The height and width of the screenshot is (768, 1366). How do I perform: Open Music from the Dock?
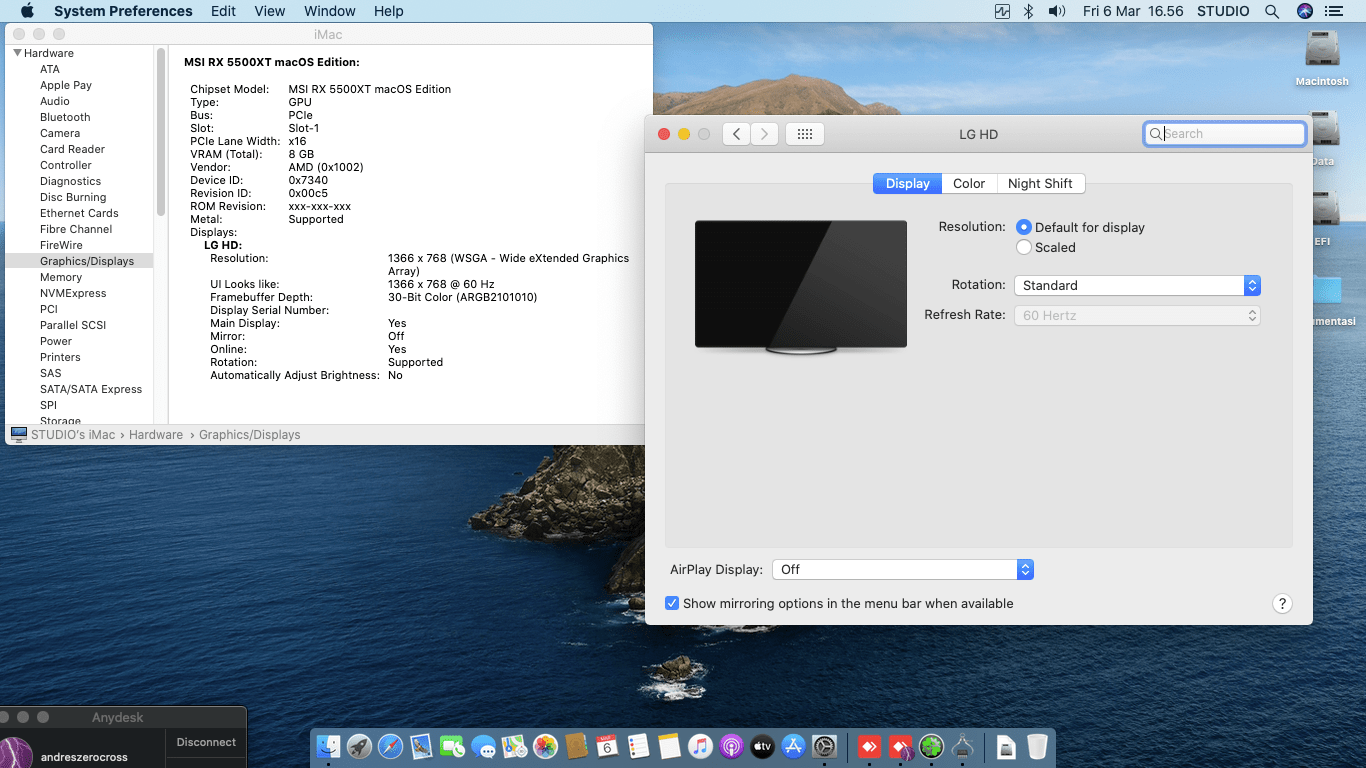pos(700,746)
